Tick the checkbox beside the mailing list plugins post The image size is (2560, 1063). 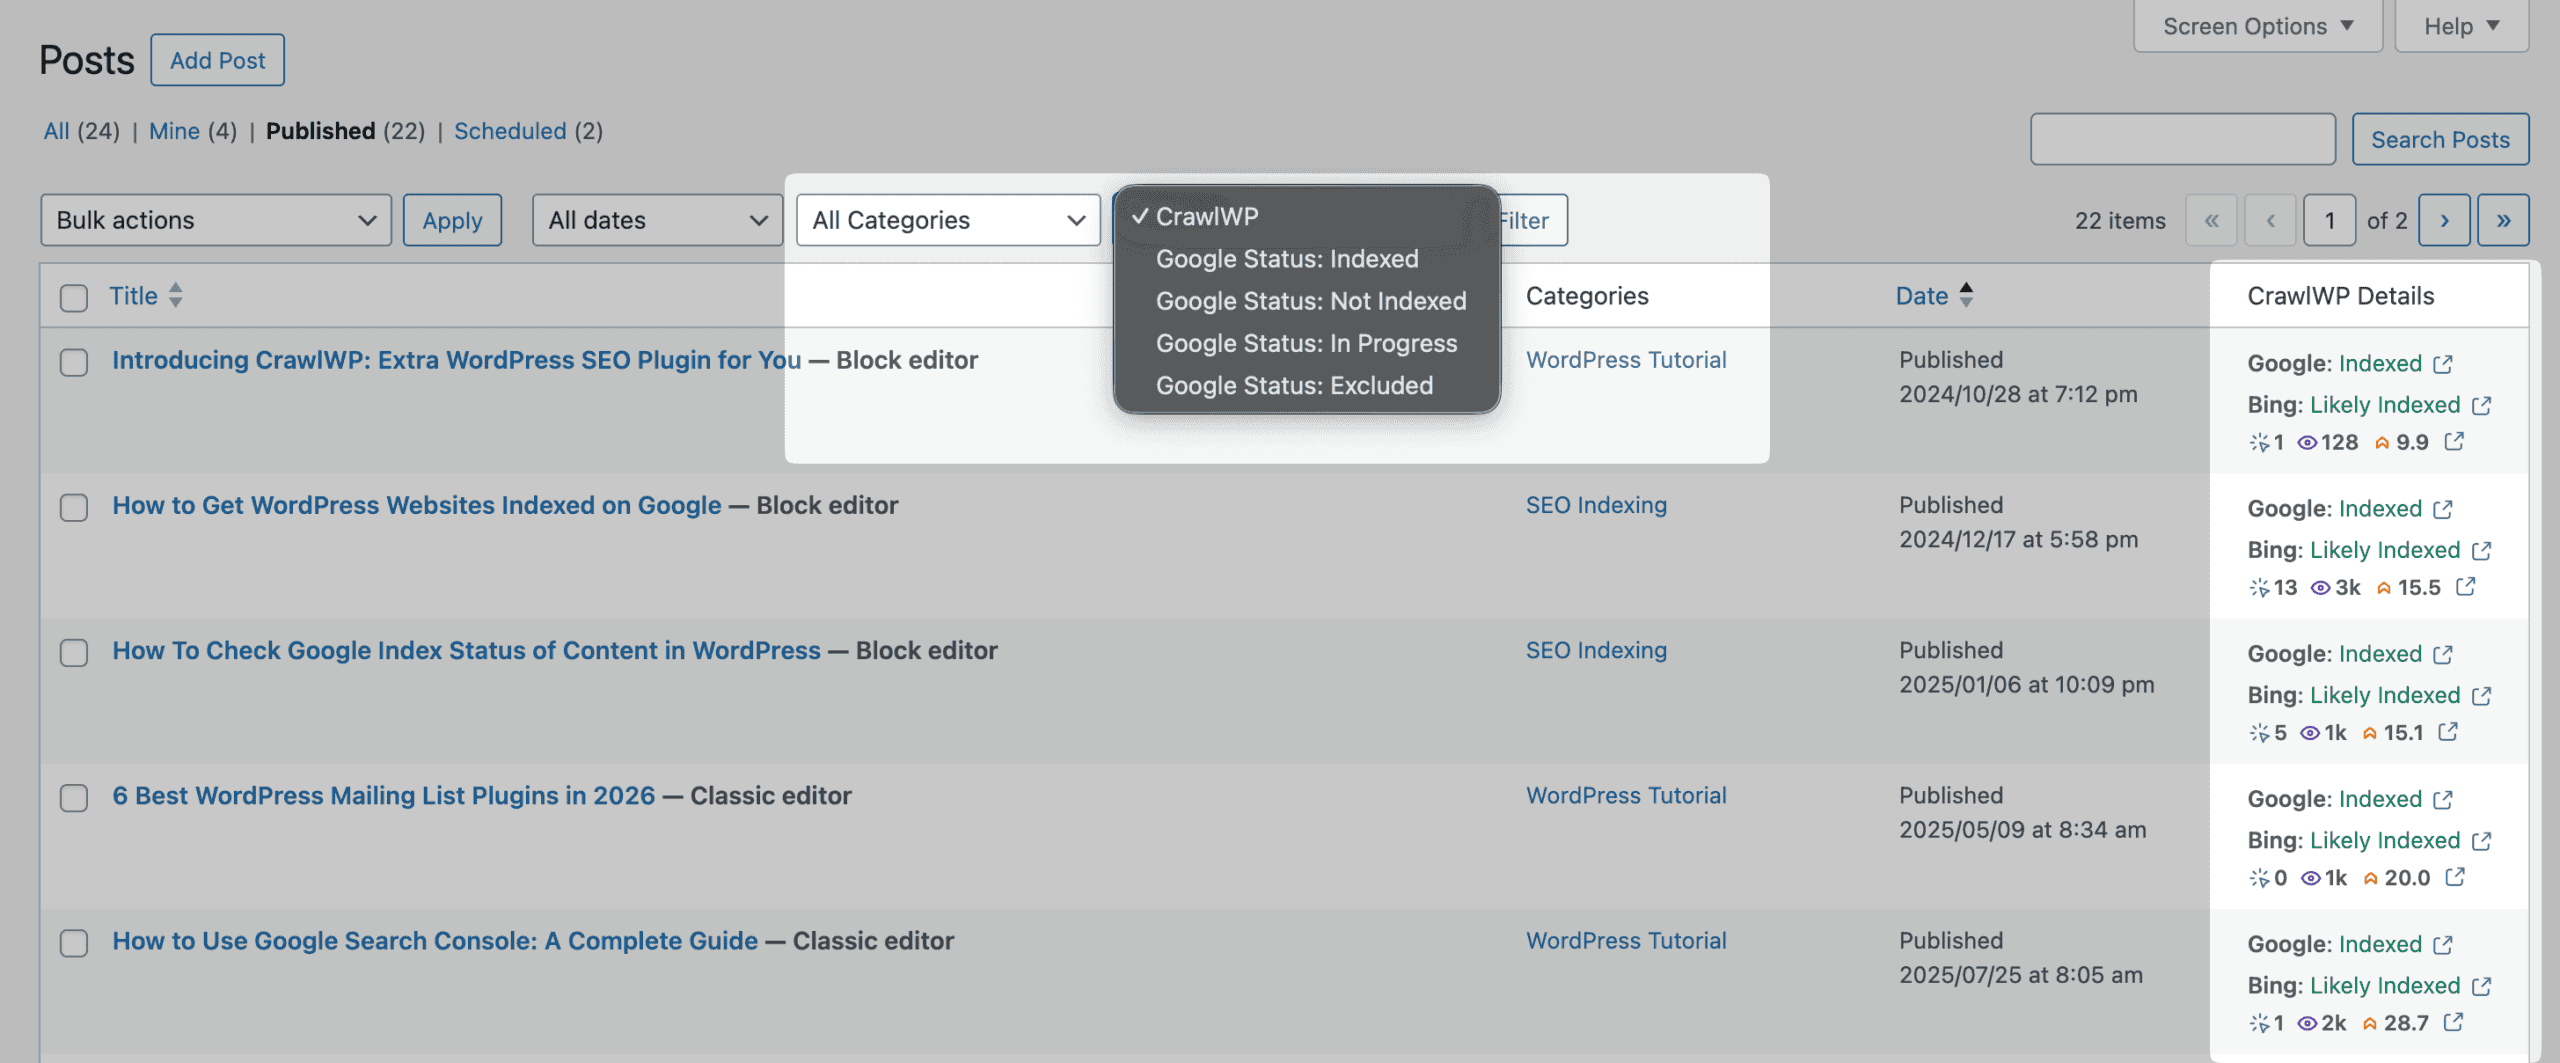(73, 799)
